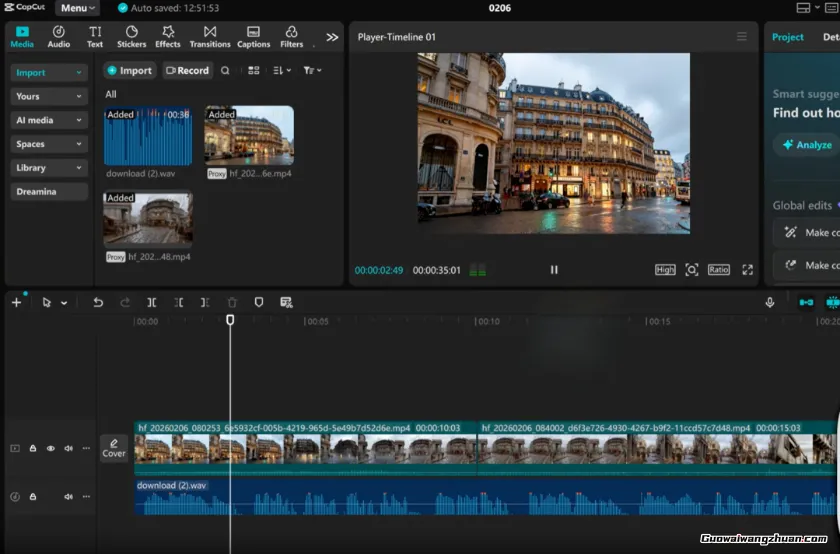This screenshot has width=840, height=554.
Task: Lock the video track
Action: coord(33,449)
